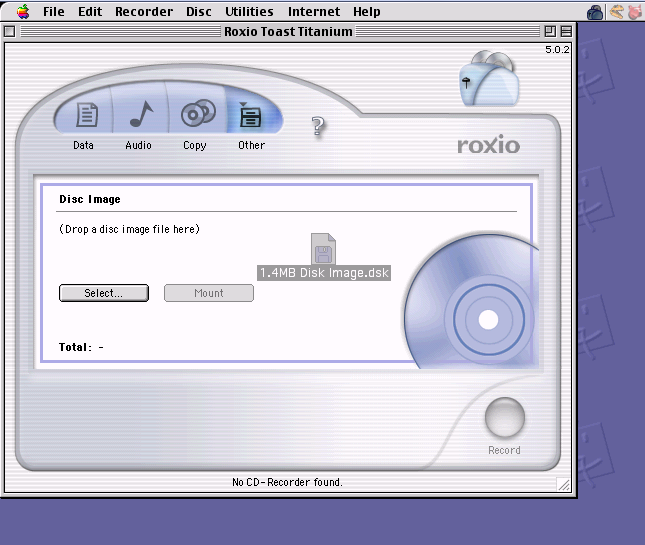
Task: Click the Toast toaster logo icon
Action: click(489, 78)
